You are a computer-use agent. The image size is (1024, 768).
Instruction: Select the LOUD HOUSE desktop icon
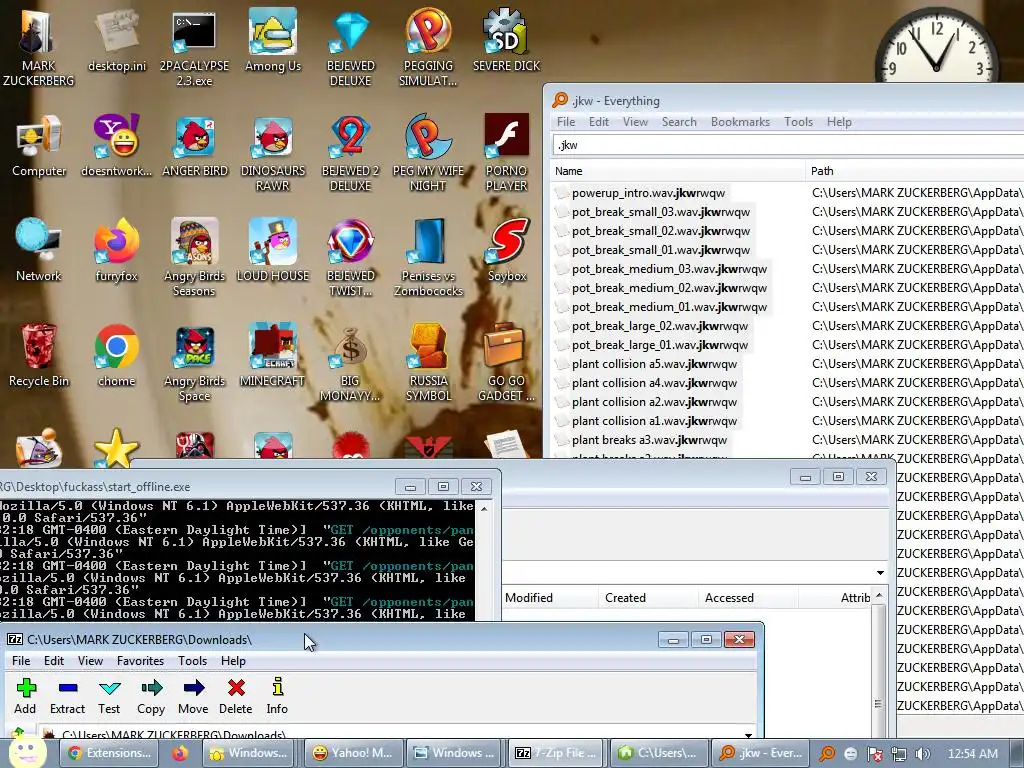pos(273,251)
